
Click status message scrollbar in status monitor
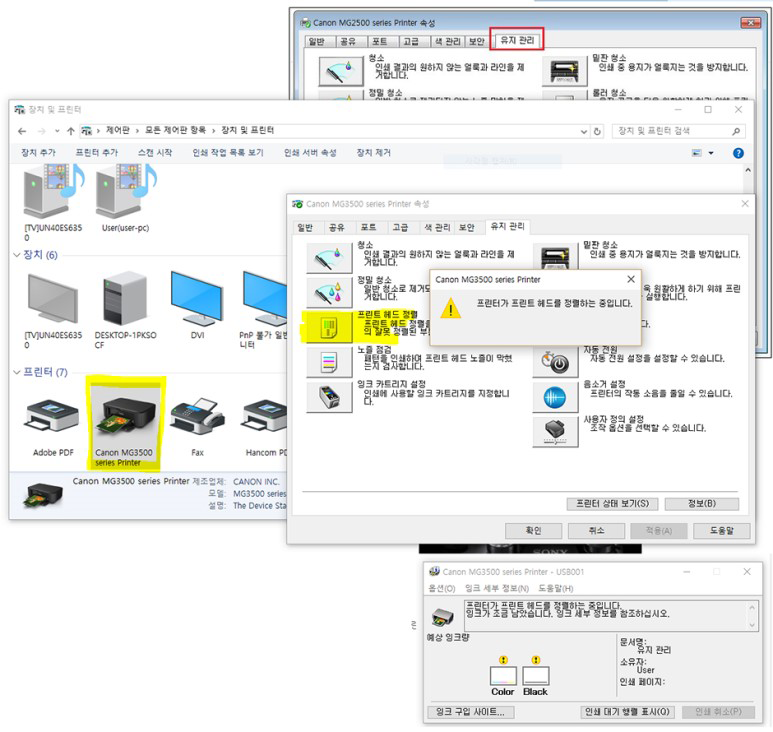tap(752, 616)
